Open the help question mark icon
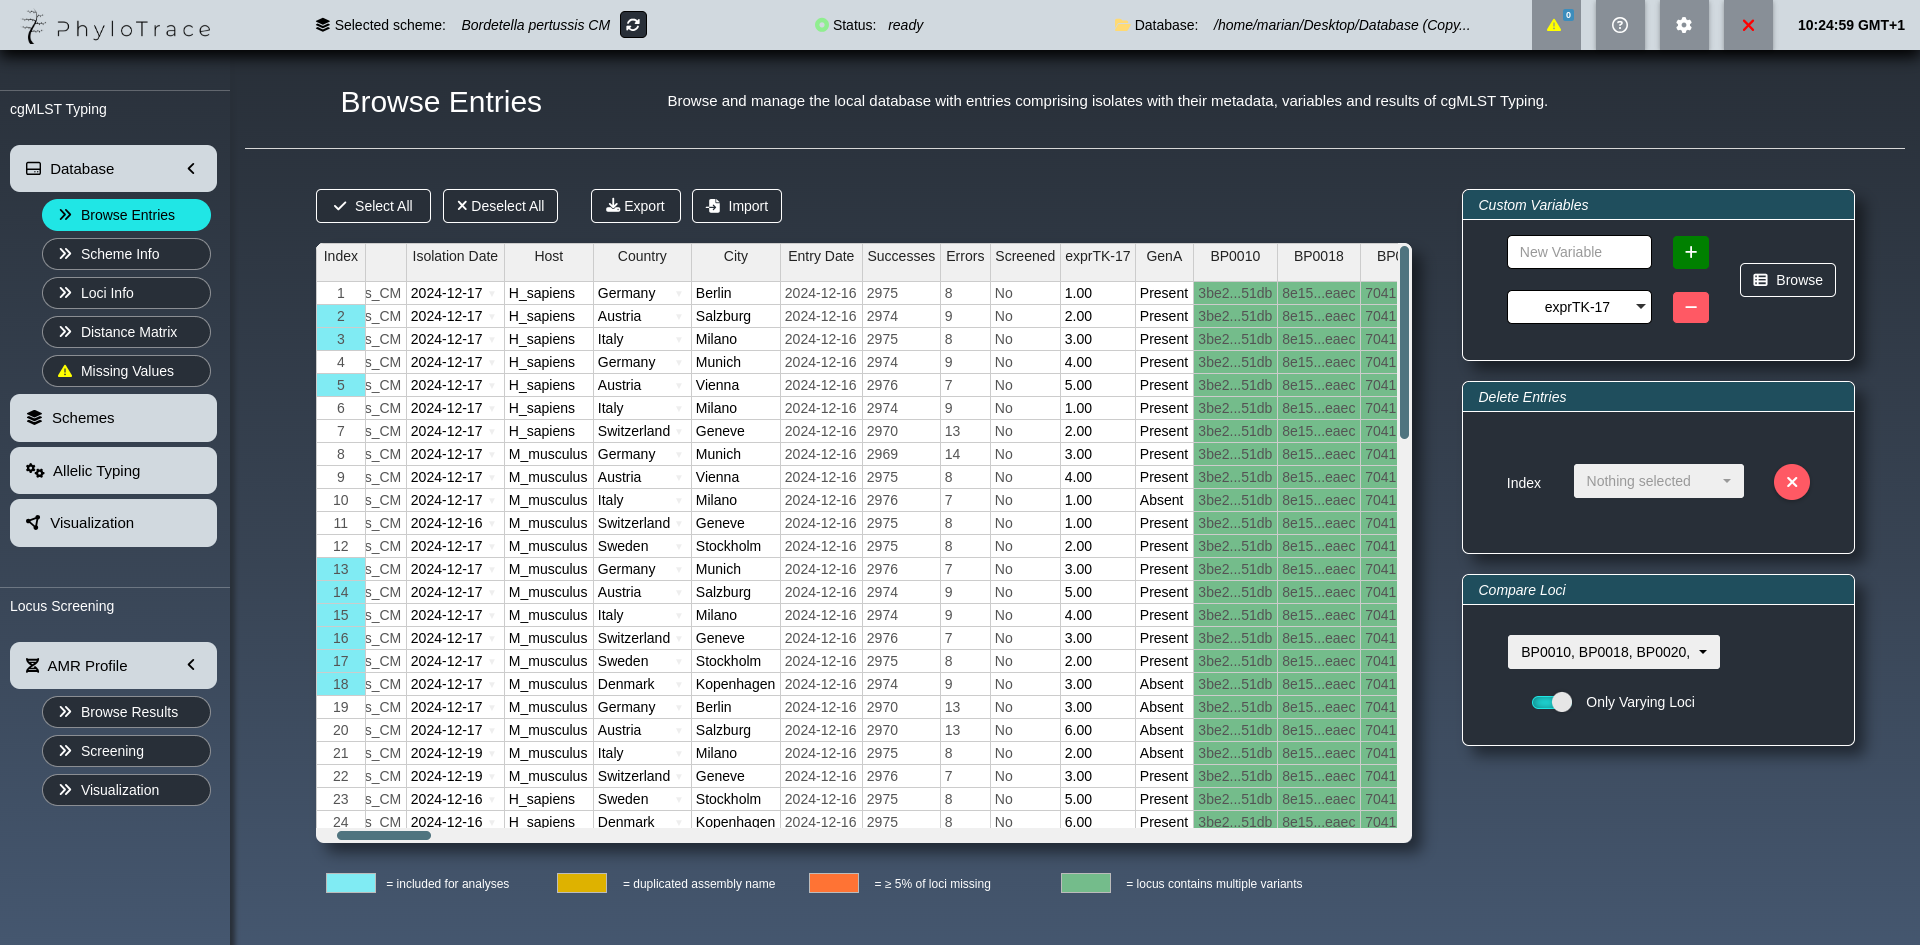 [x=1620, y=25]
